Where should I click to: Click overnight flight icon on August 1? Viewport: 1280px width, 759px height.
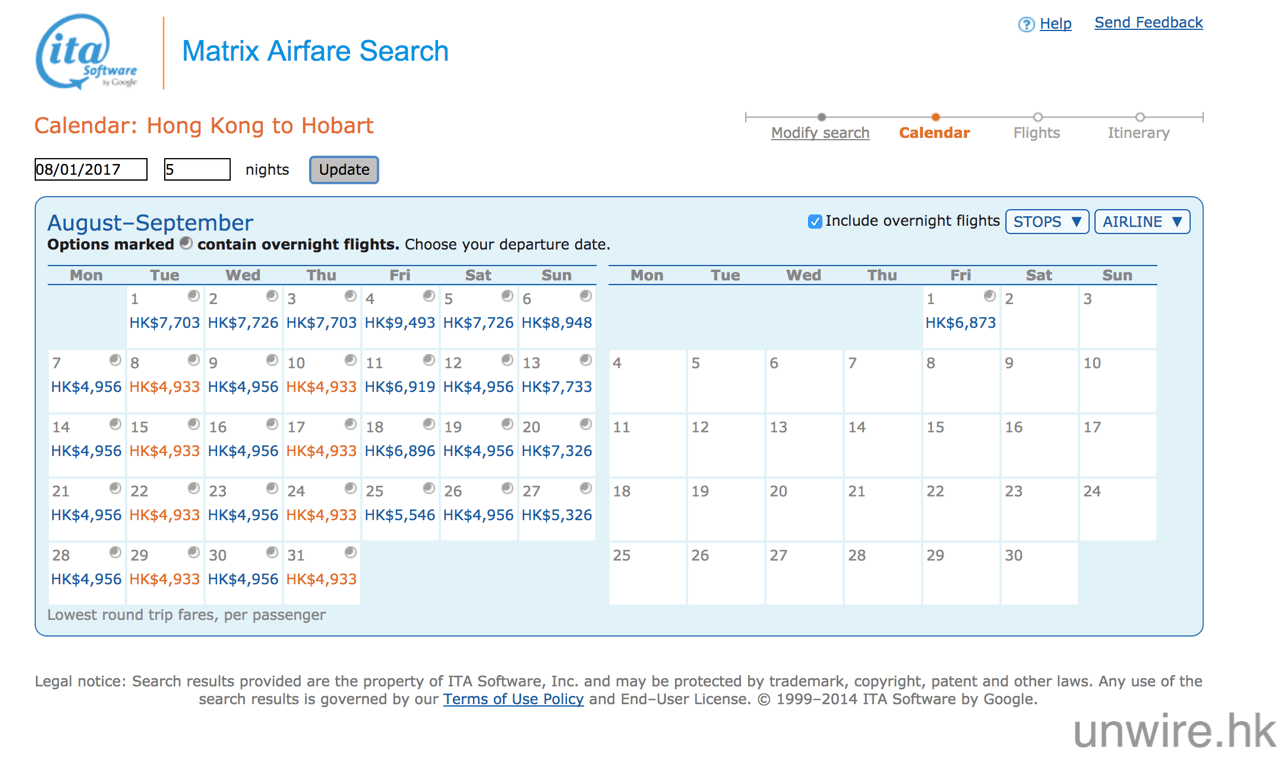click(x=193, y=296)
